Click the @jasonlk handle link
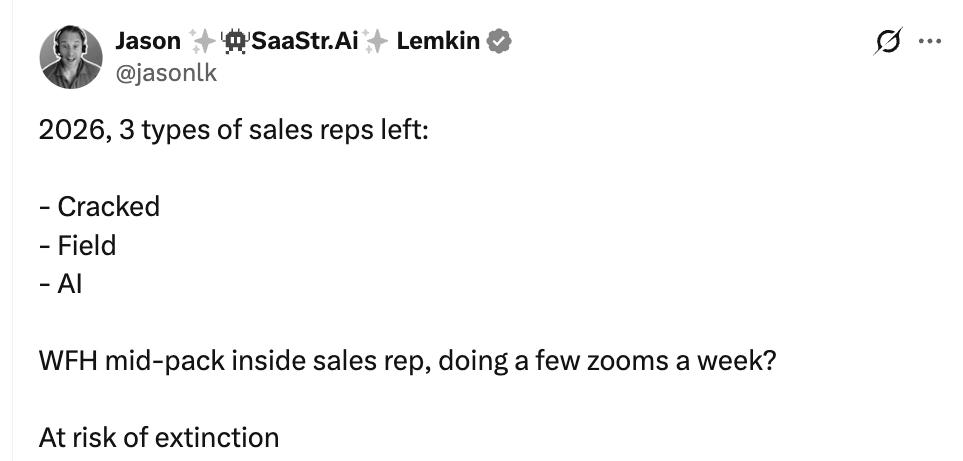963x461 pixels. 166,73
